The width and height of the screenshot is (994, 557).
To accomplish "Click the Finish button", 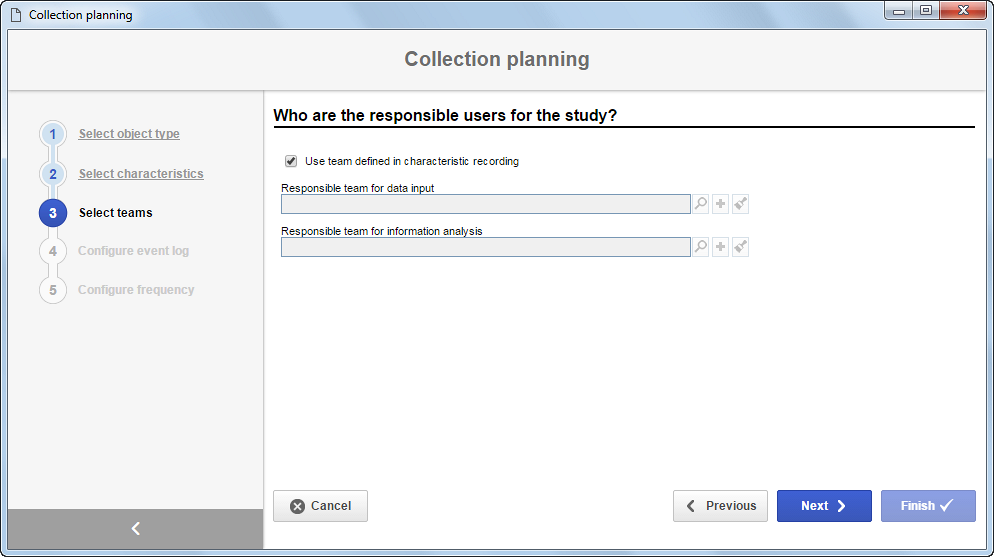I will tap(928, 506).
